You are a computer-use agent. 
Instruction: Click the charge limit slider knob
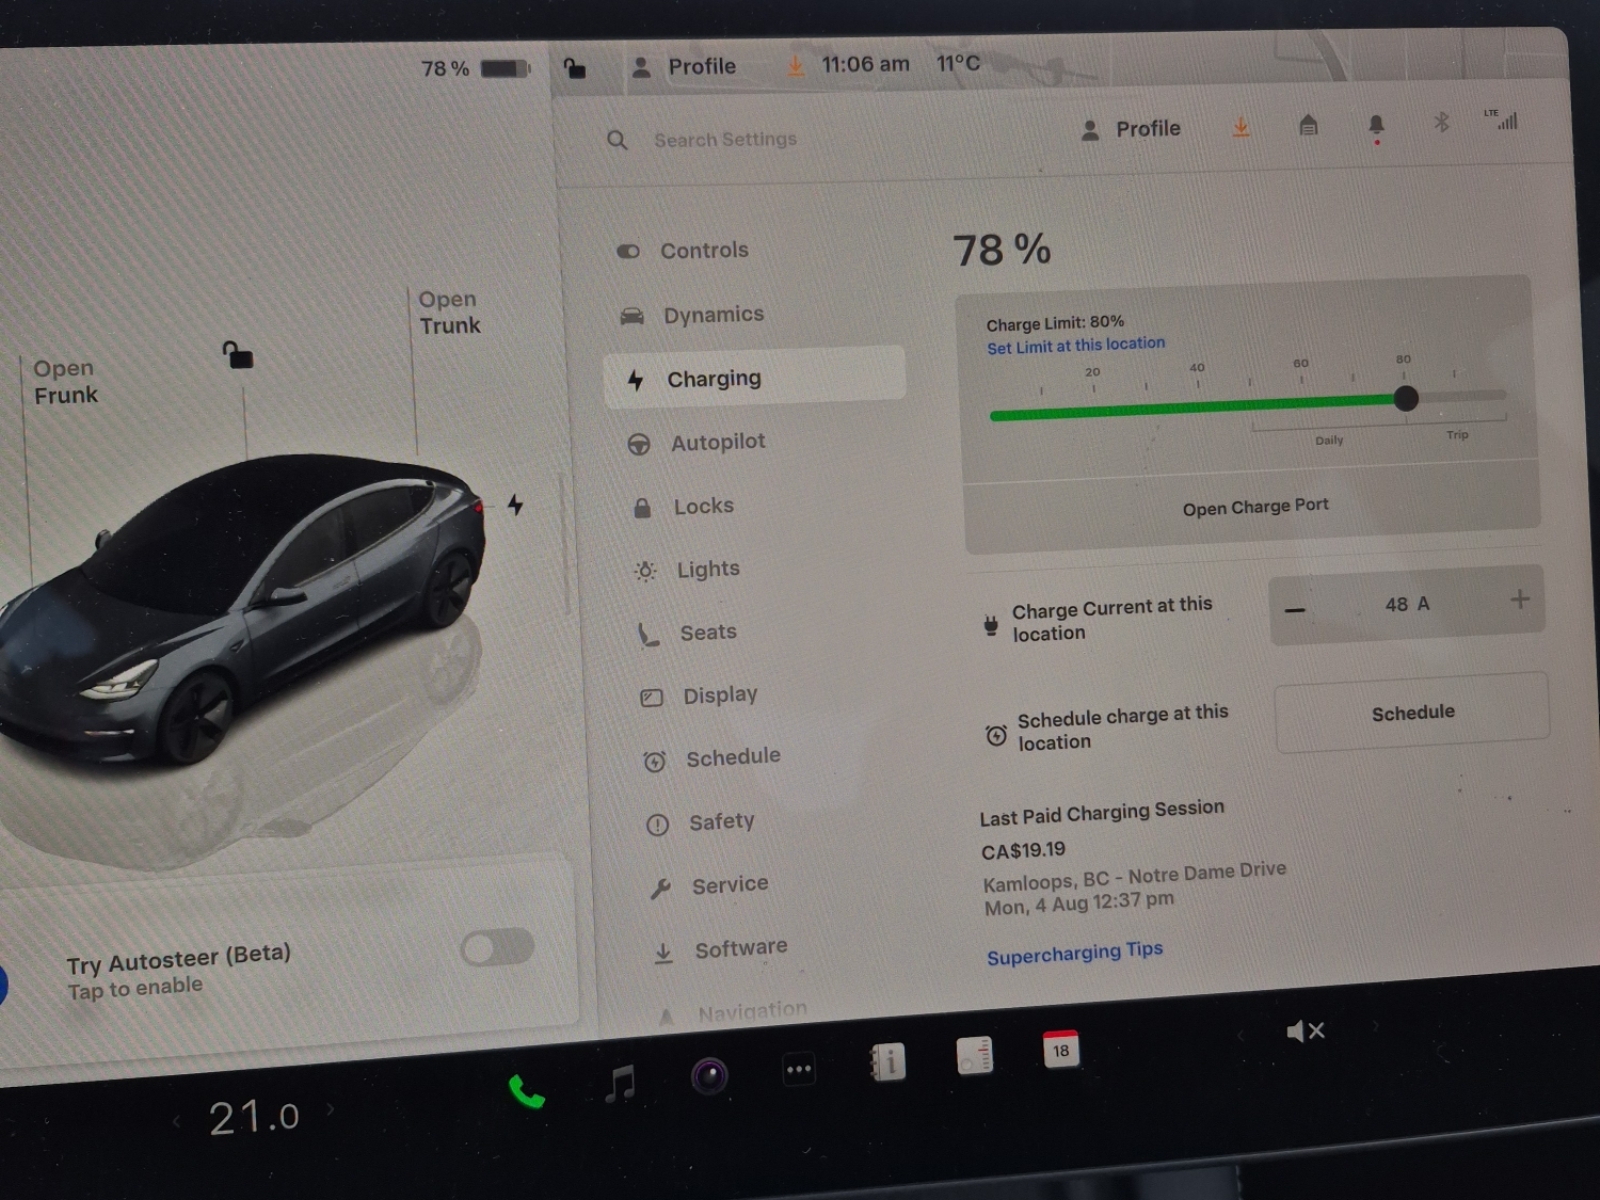pyautogui.click(x=1405, y=399)
